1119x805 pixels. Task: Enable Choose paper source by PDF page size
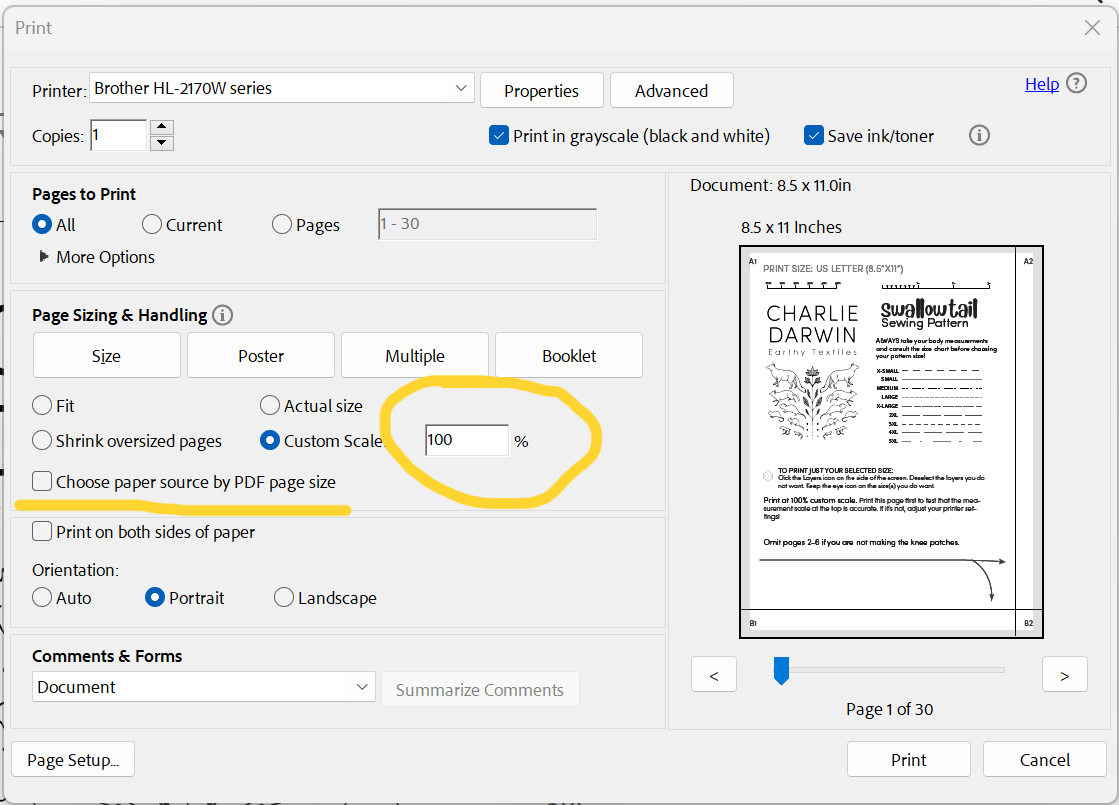click(42, 482)
